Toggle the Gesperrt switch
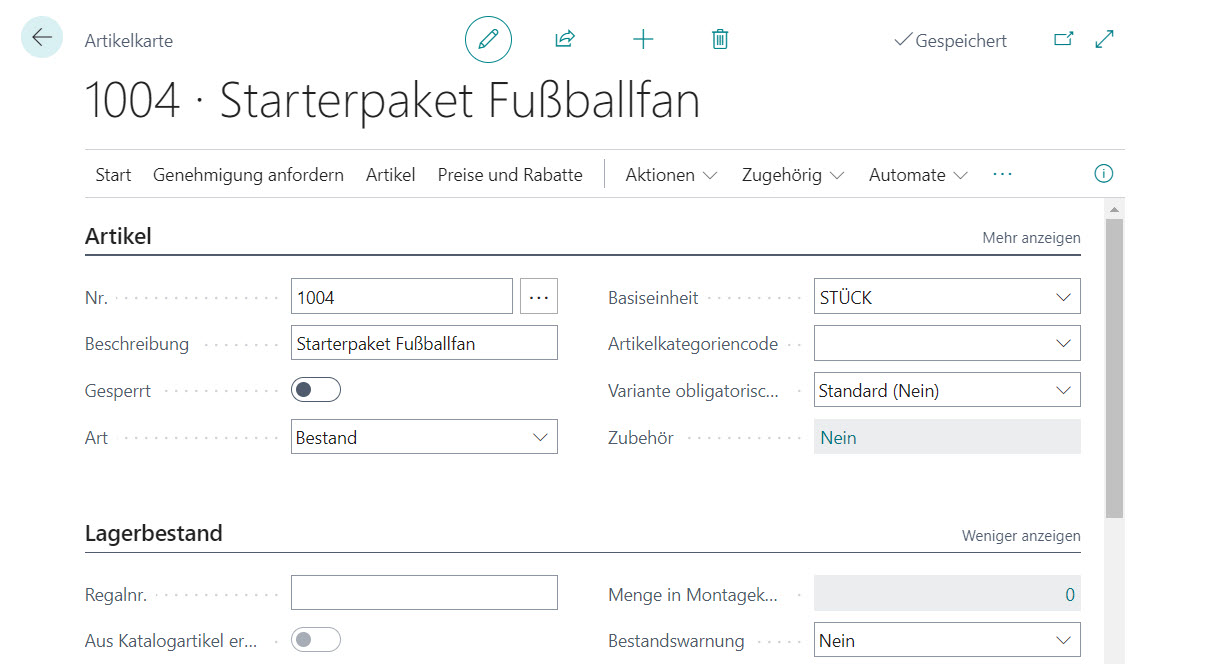The height and width of the screenshot is (664, 1208). [x=316, y=390]
